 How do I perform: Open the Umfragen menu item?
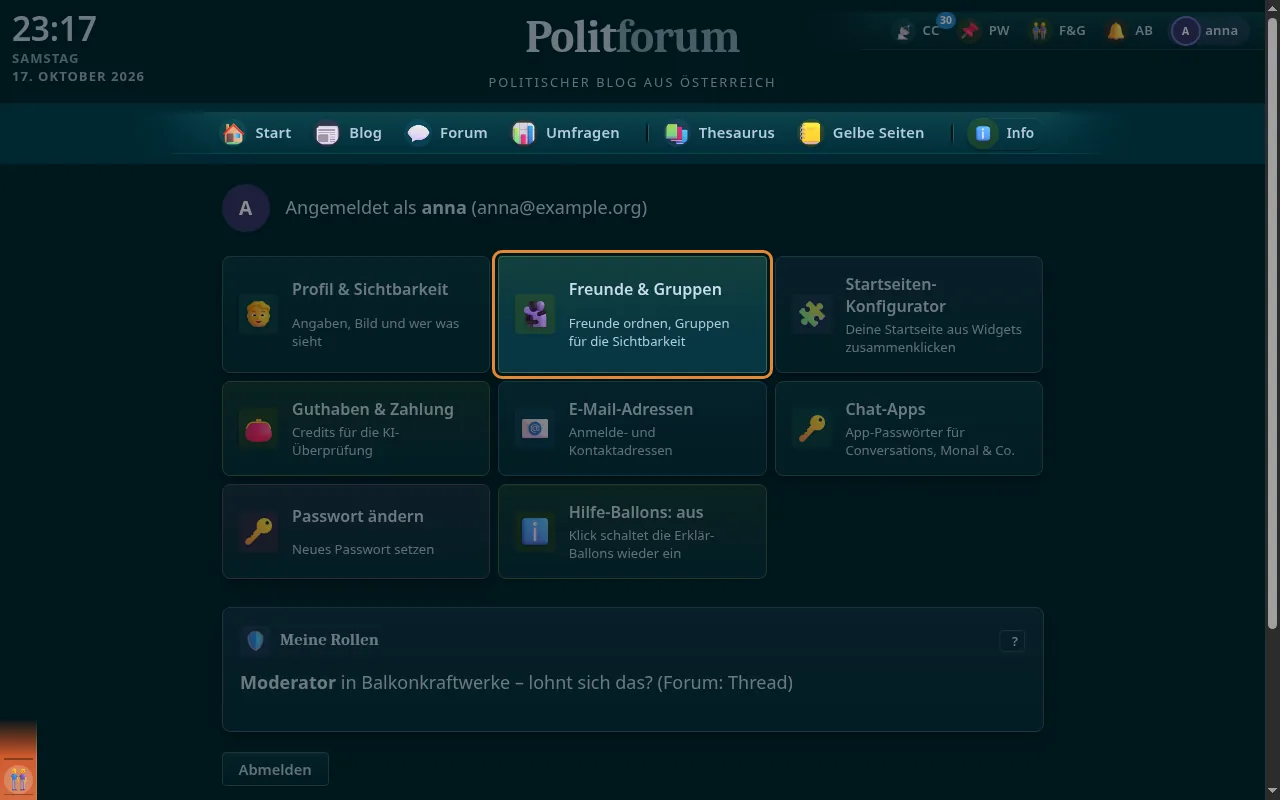(x=566, y=133)
